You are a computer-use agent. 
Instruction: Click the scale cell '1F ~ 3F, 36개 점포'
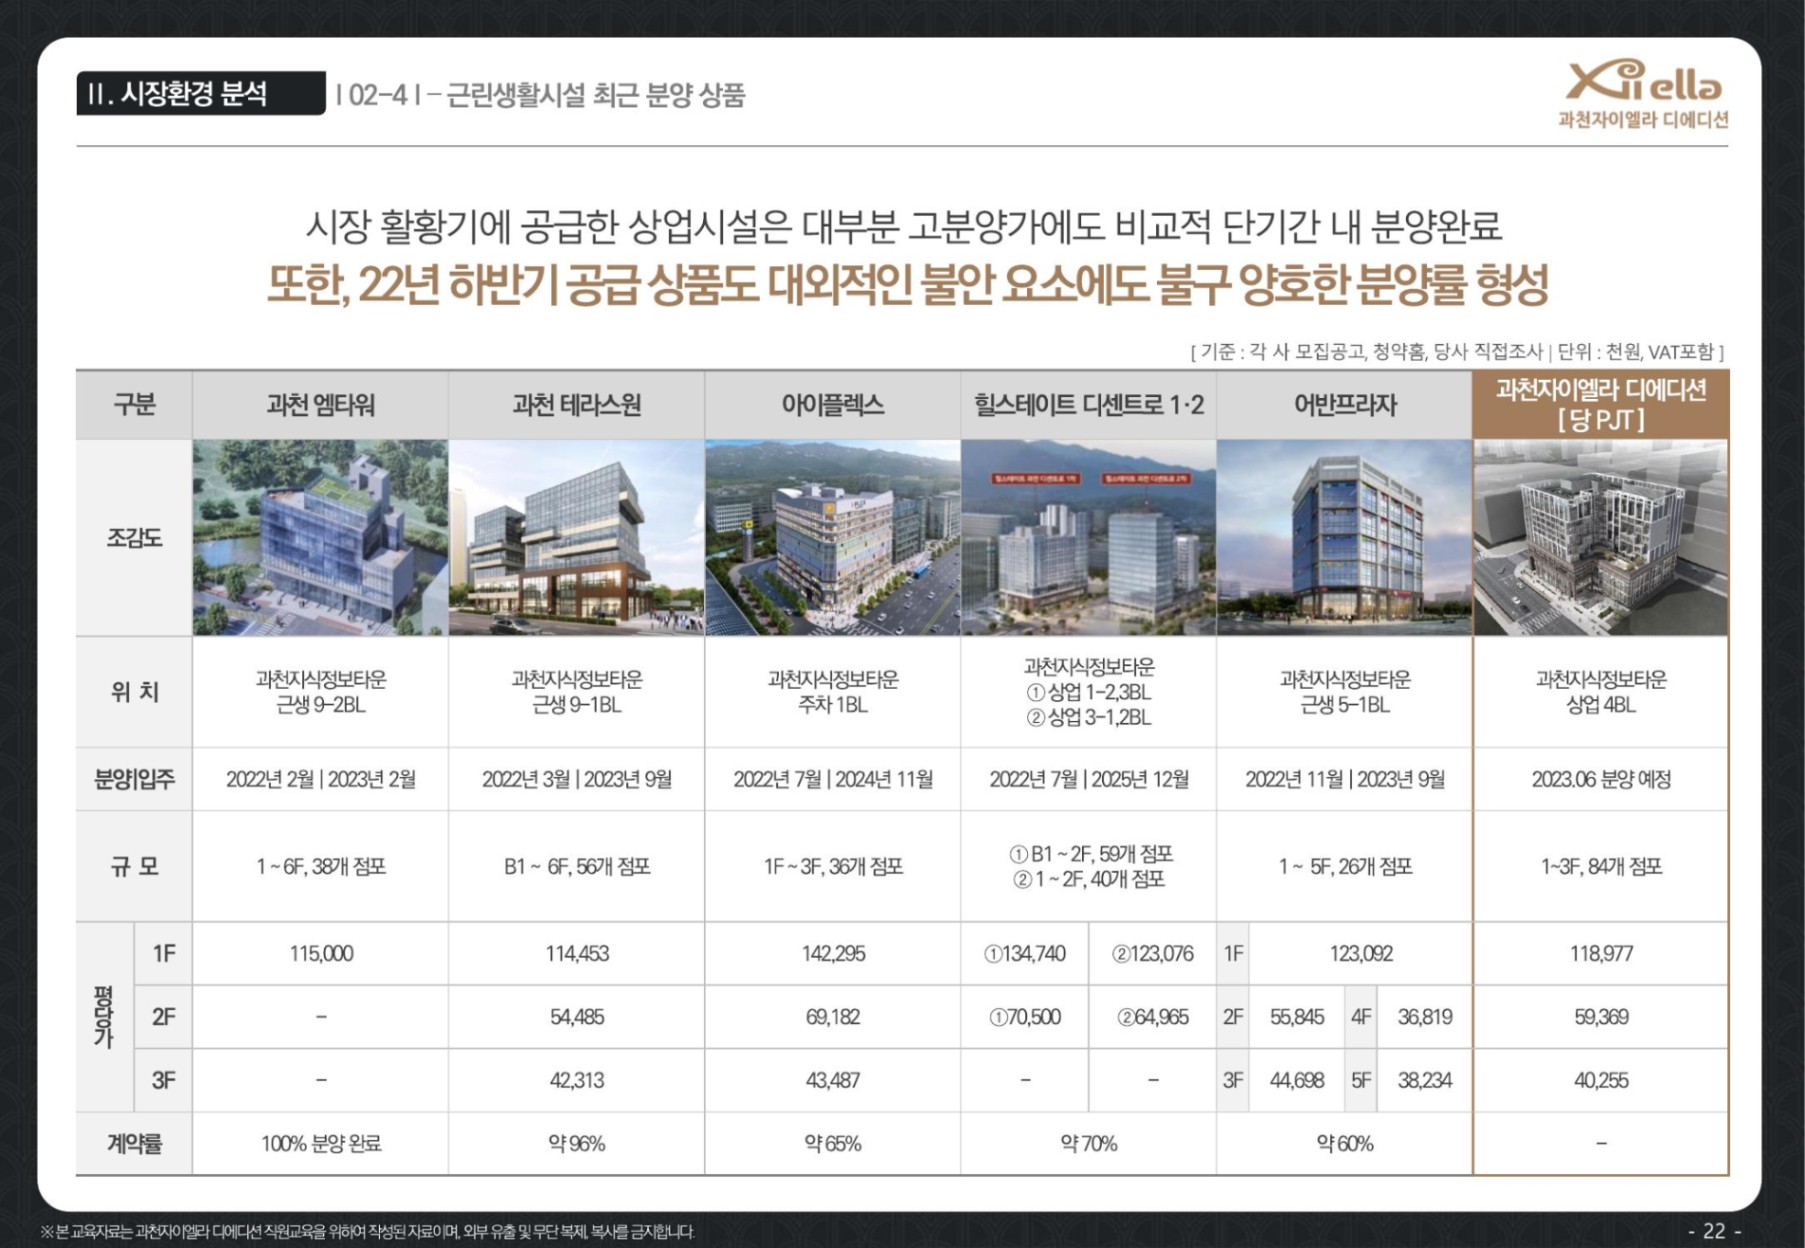(x=833, y=866)
